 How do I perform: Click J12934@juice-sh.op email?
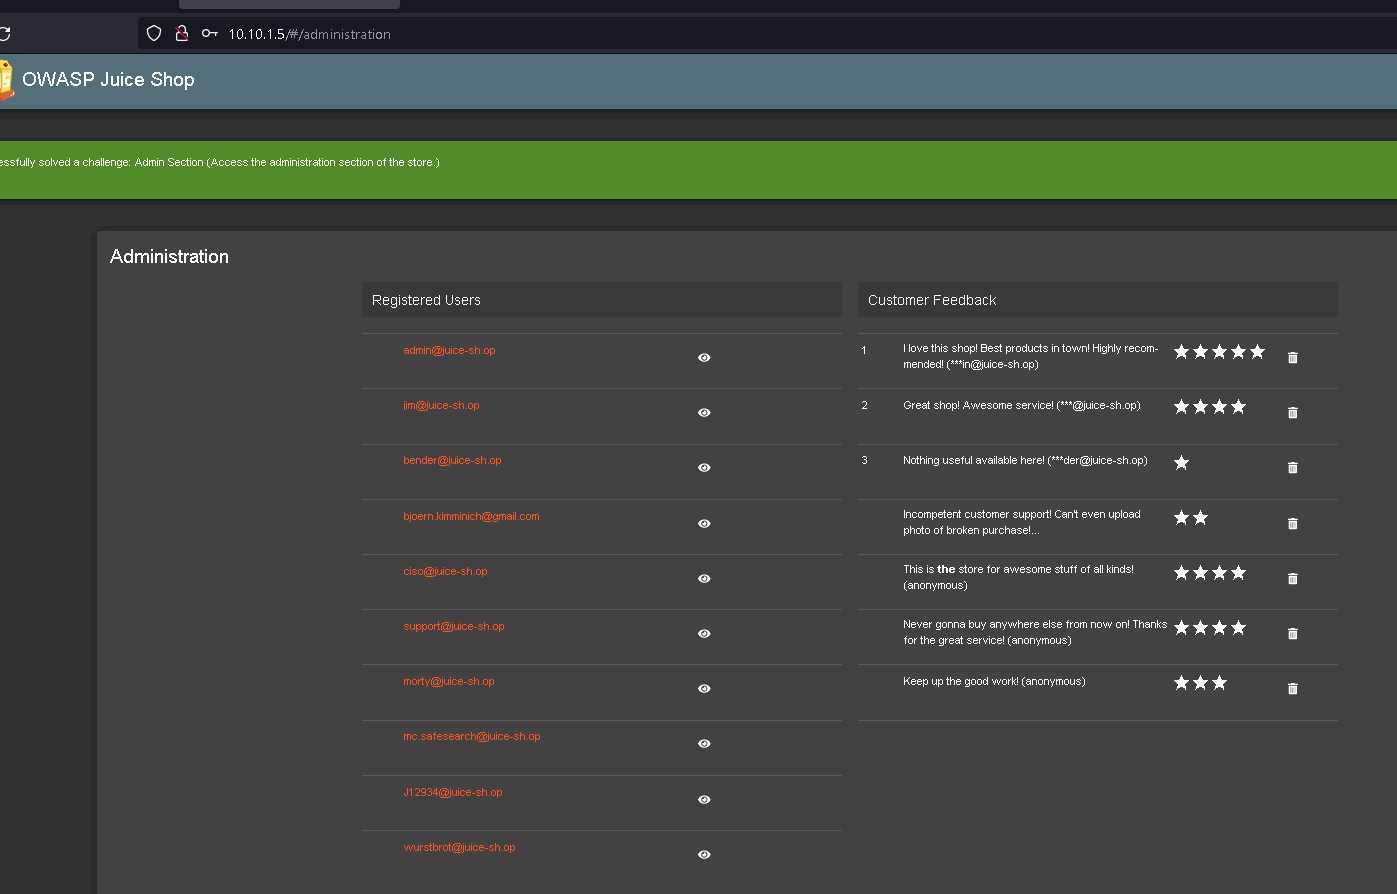click(452, 792)
